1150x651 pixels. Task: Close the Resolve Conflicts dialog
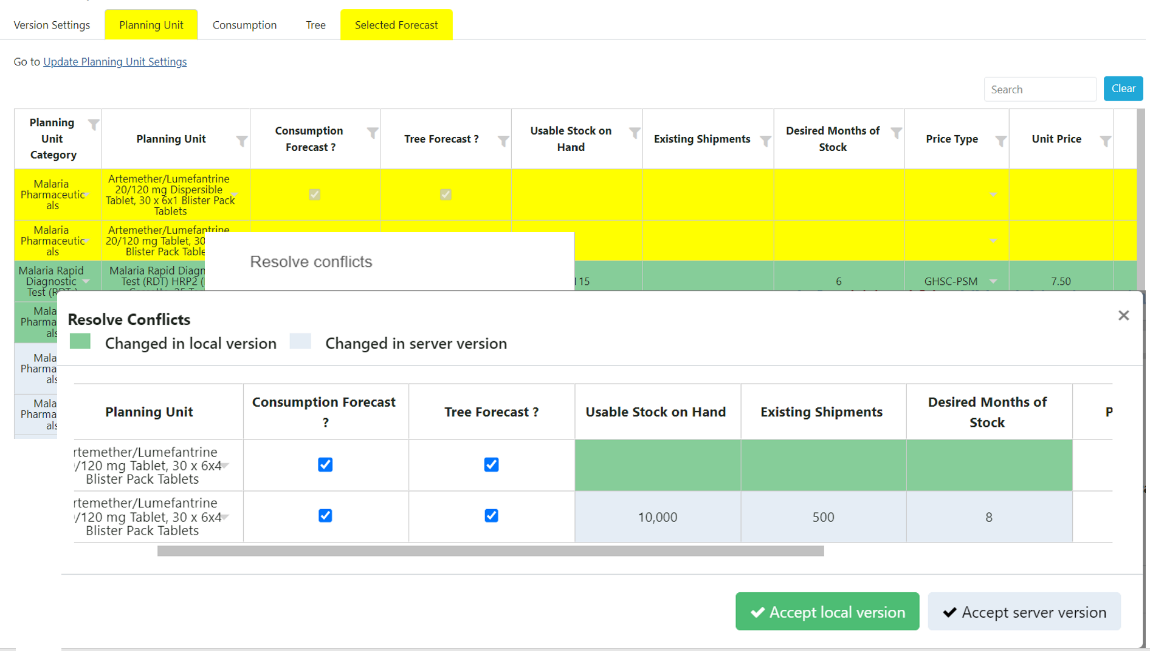pyautogui.click(x=1124, y=315)
